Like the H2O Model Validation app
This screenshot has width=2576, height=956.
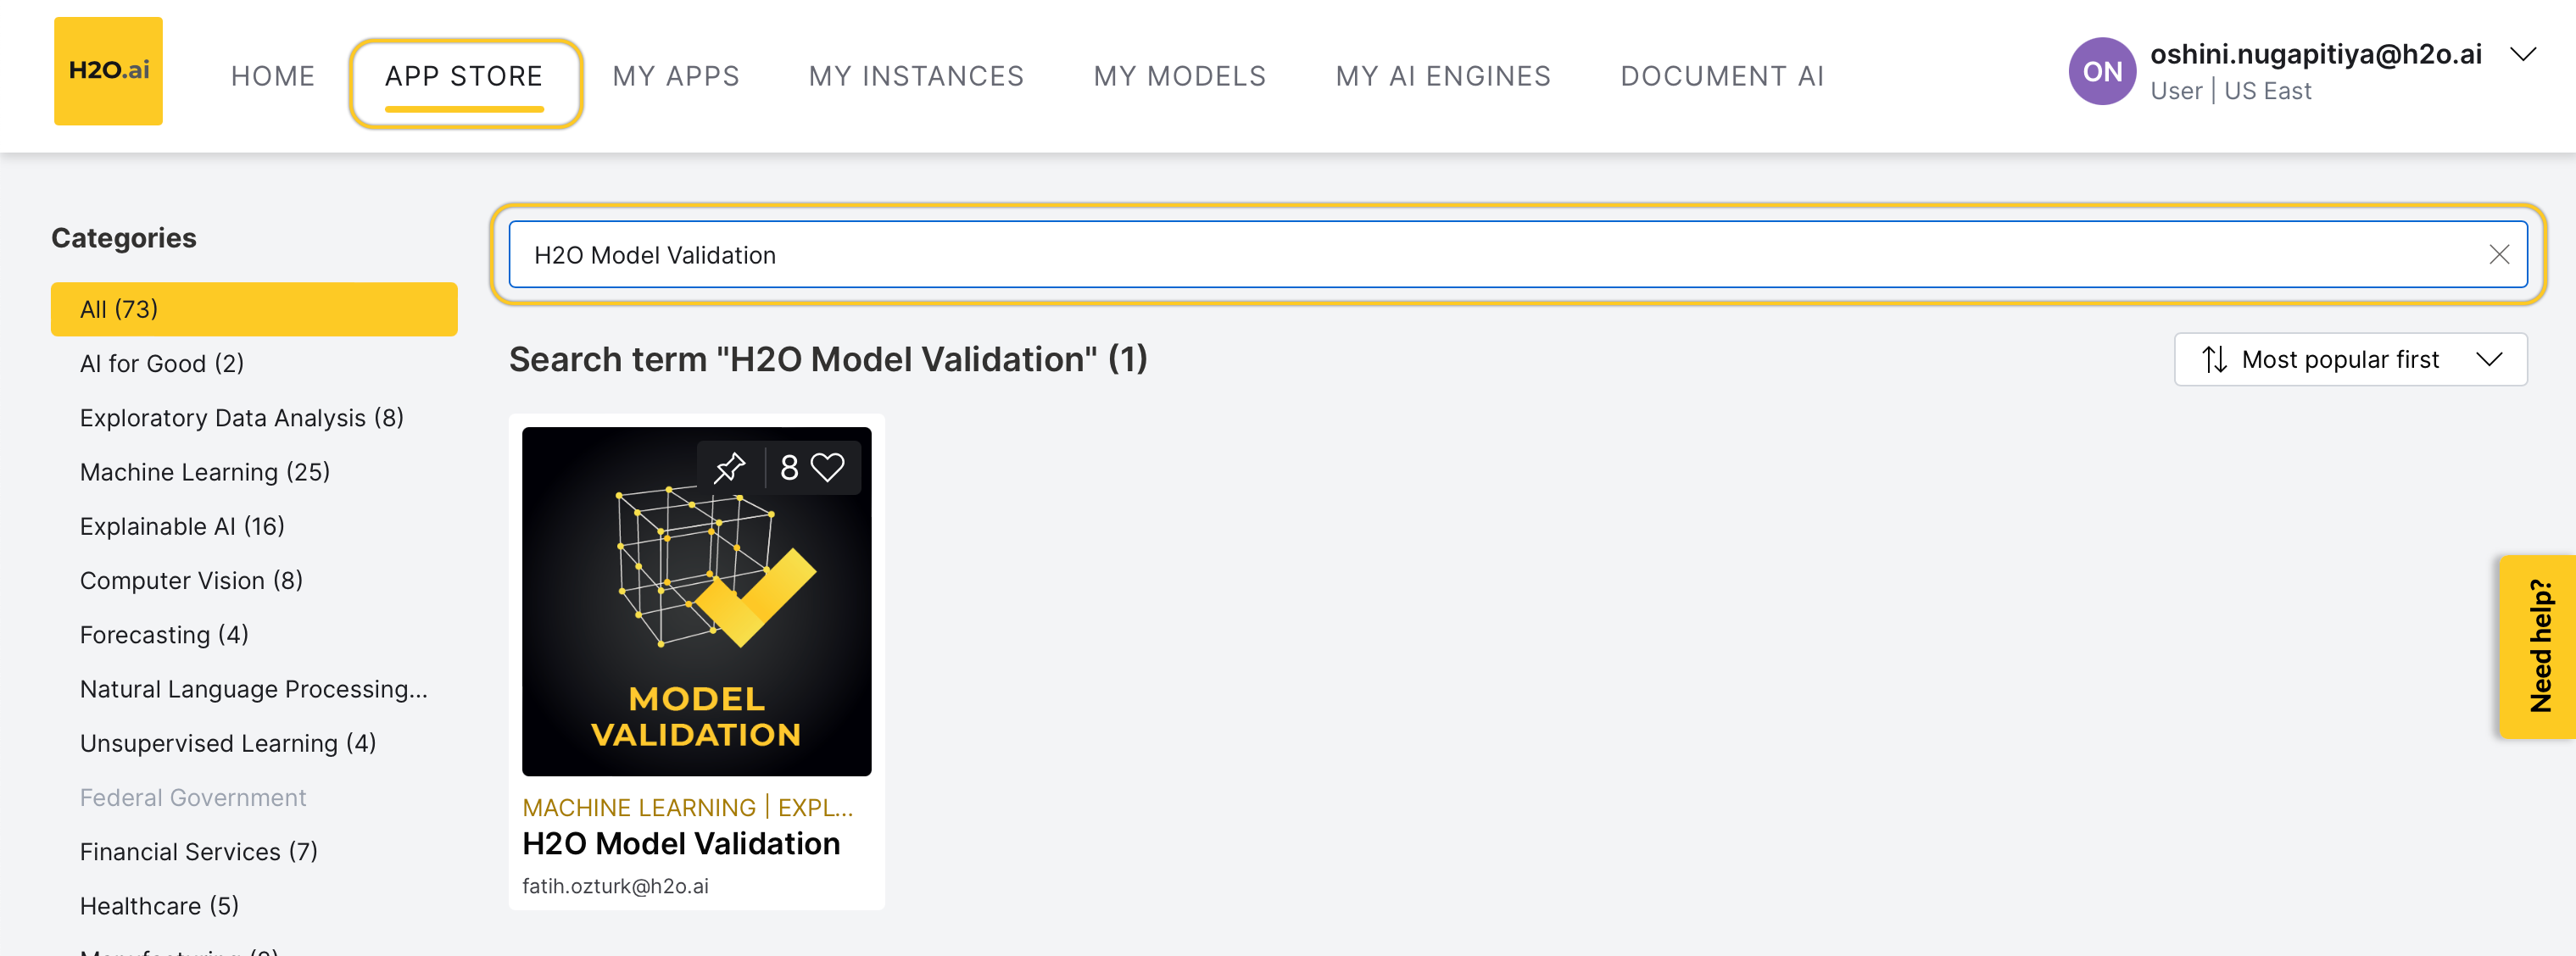click(827, 467)
